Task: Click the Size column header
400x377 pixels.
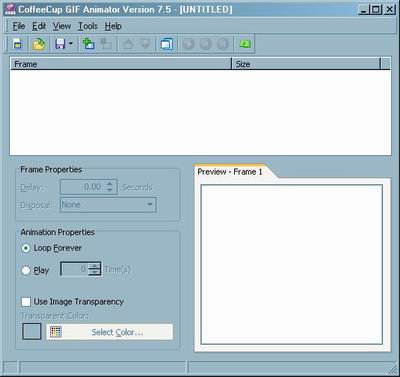Action: coord(306,64)
